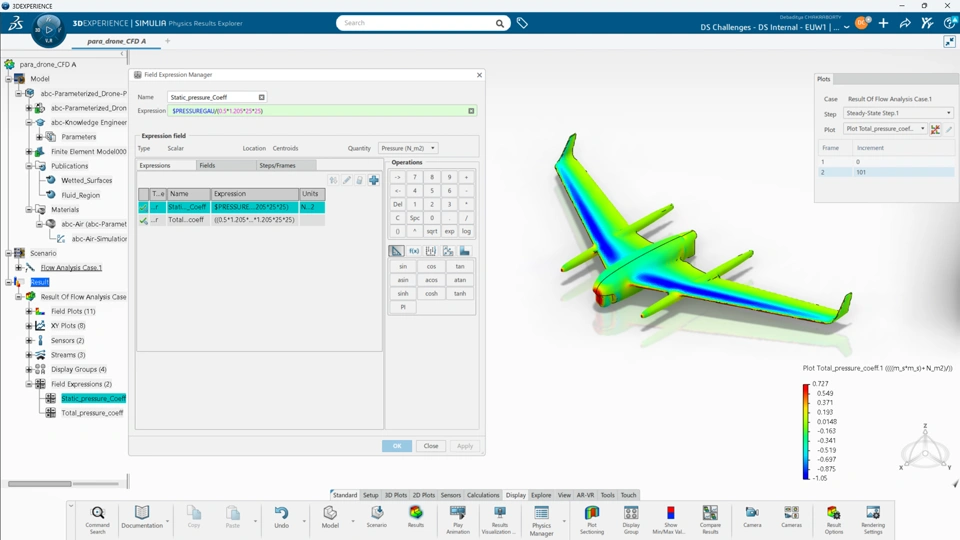Click the Display Group toolbar icon
The width and height of the screenshot is (960, 540).
click(631, 514)
